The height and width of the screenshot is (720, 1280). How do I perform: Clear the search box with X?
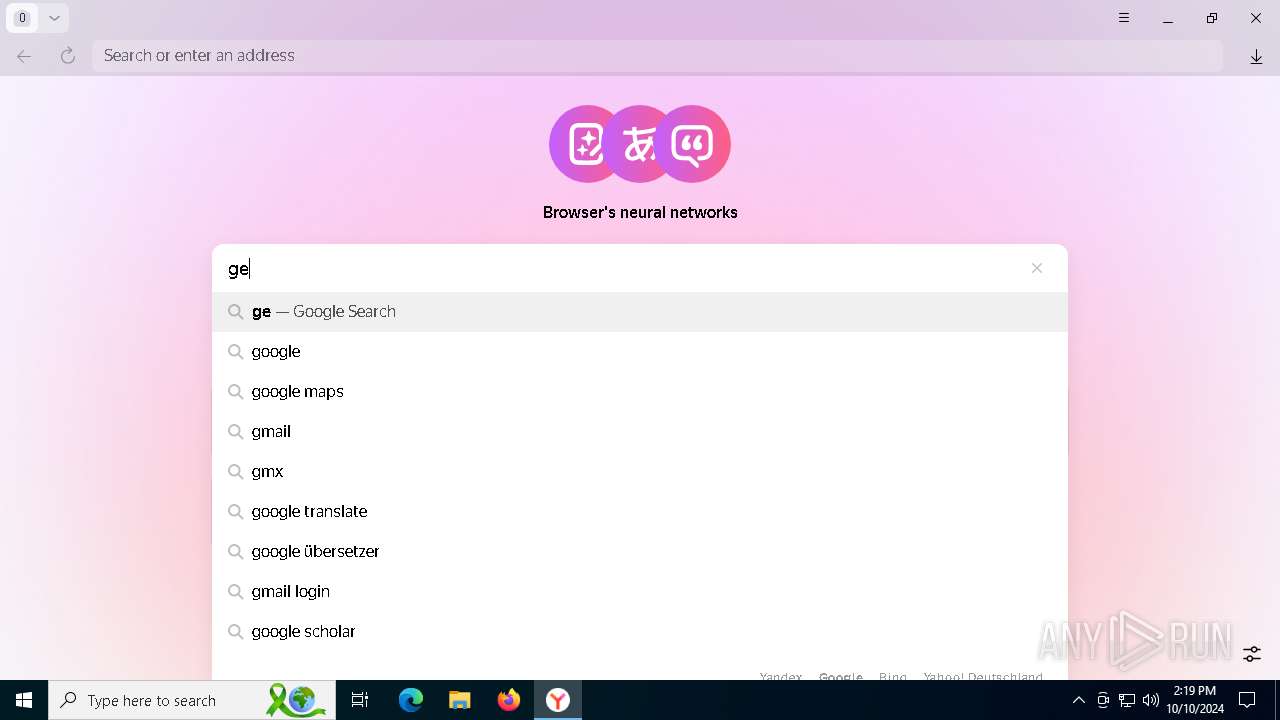pos(1037,268)
